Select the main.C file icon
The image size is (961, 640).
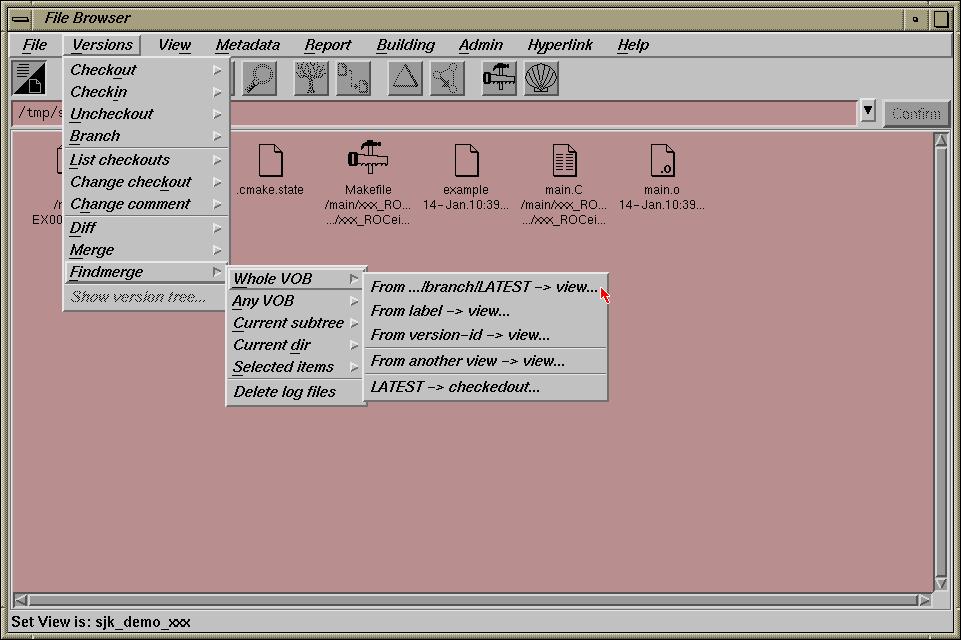coord(564,160)
